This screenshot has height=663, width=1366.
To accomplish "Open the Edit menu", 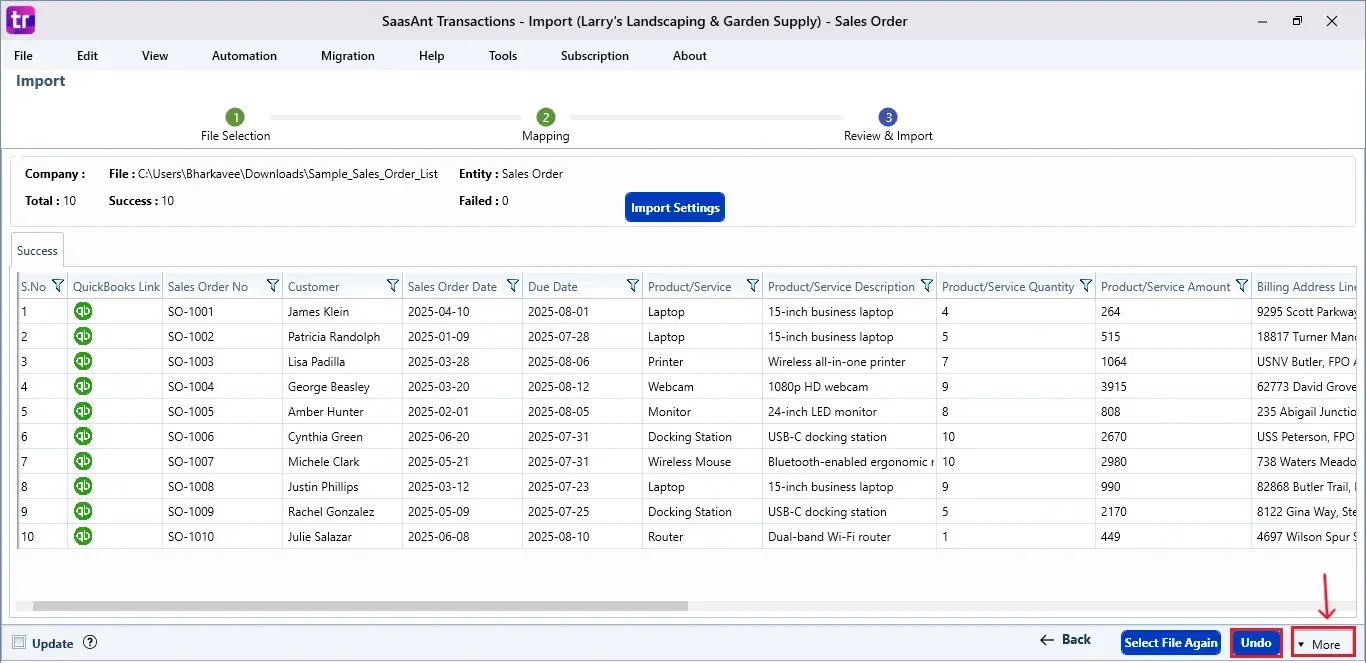I will 88,56.
